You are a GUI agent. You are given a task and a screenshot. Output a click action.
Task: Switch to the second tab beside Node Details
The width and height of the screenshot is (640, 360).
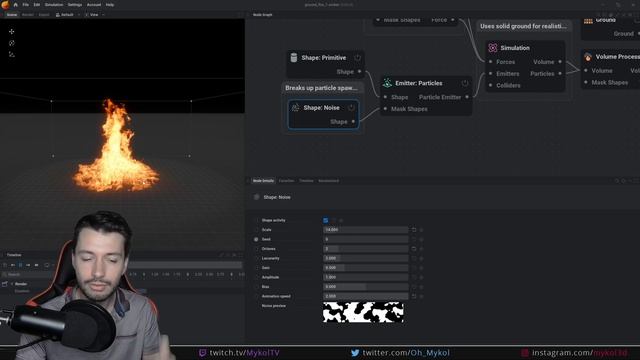286,181
